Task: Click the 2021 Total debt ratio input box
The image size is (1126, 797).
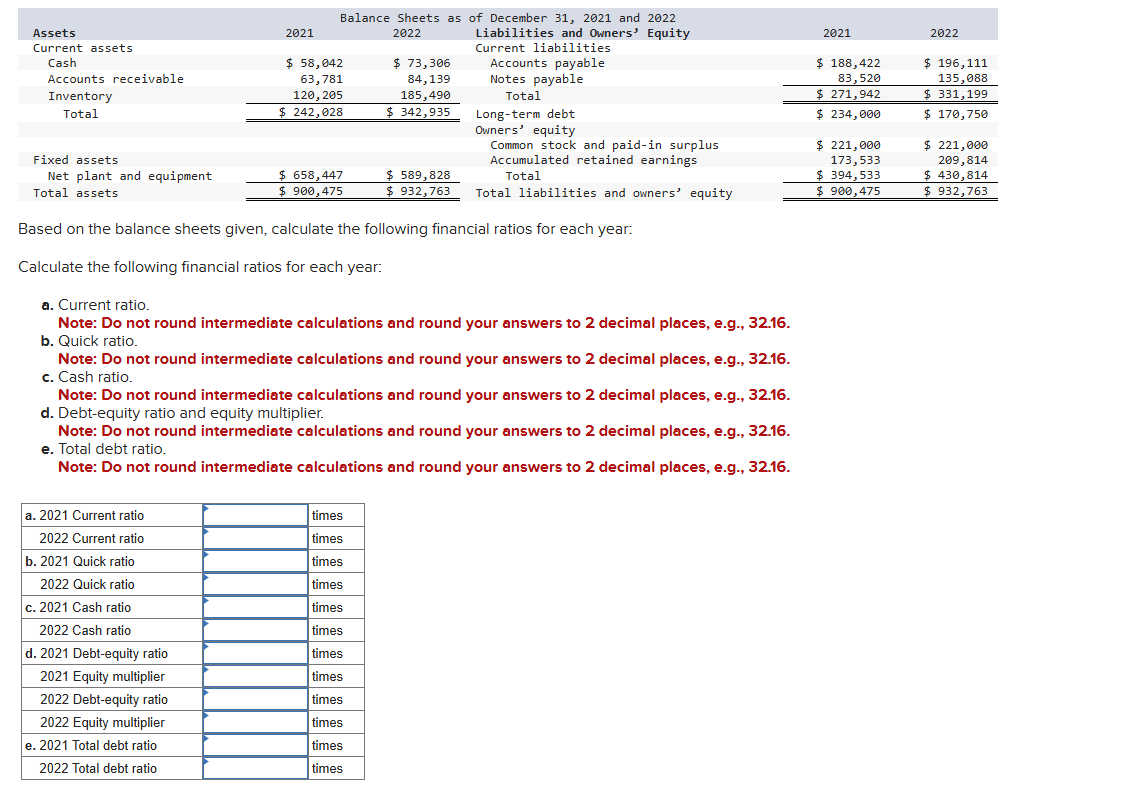Action: pyautogui.click(x=255, y=745)
